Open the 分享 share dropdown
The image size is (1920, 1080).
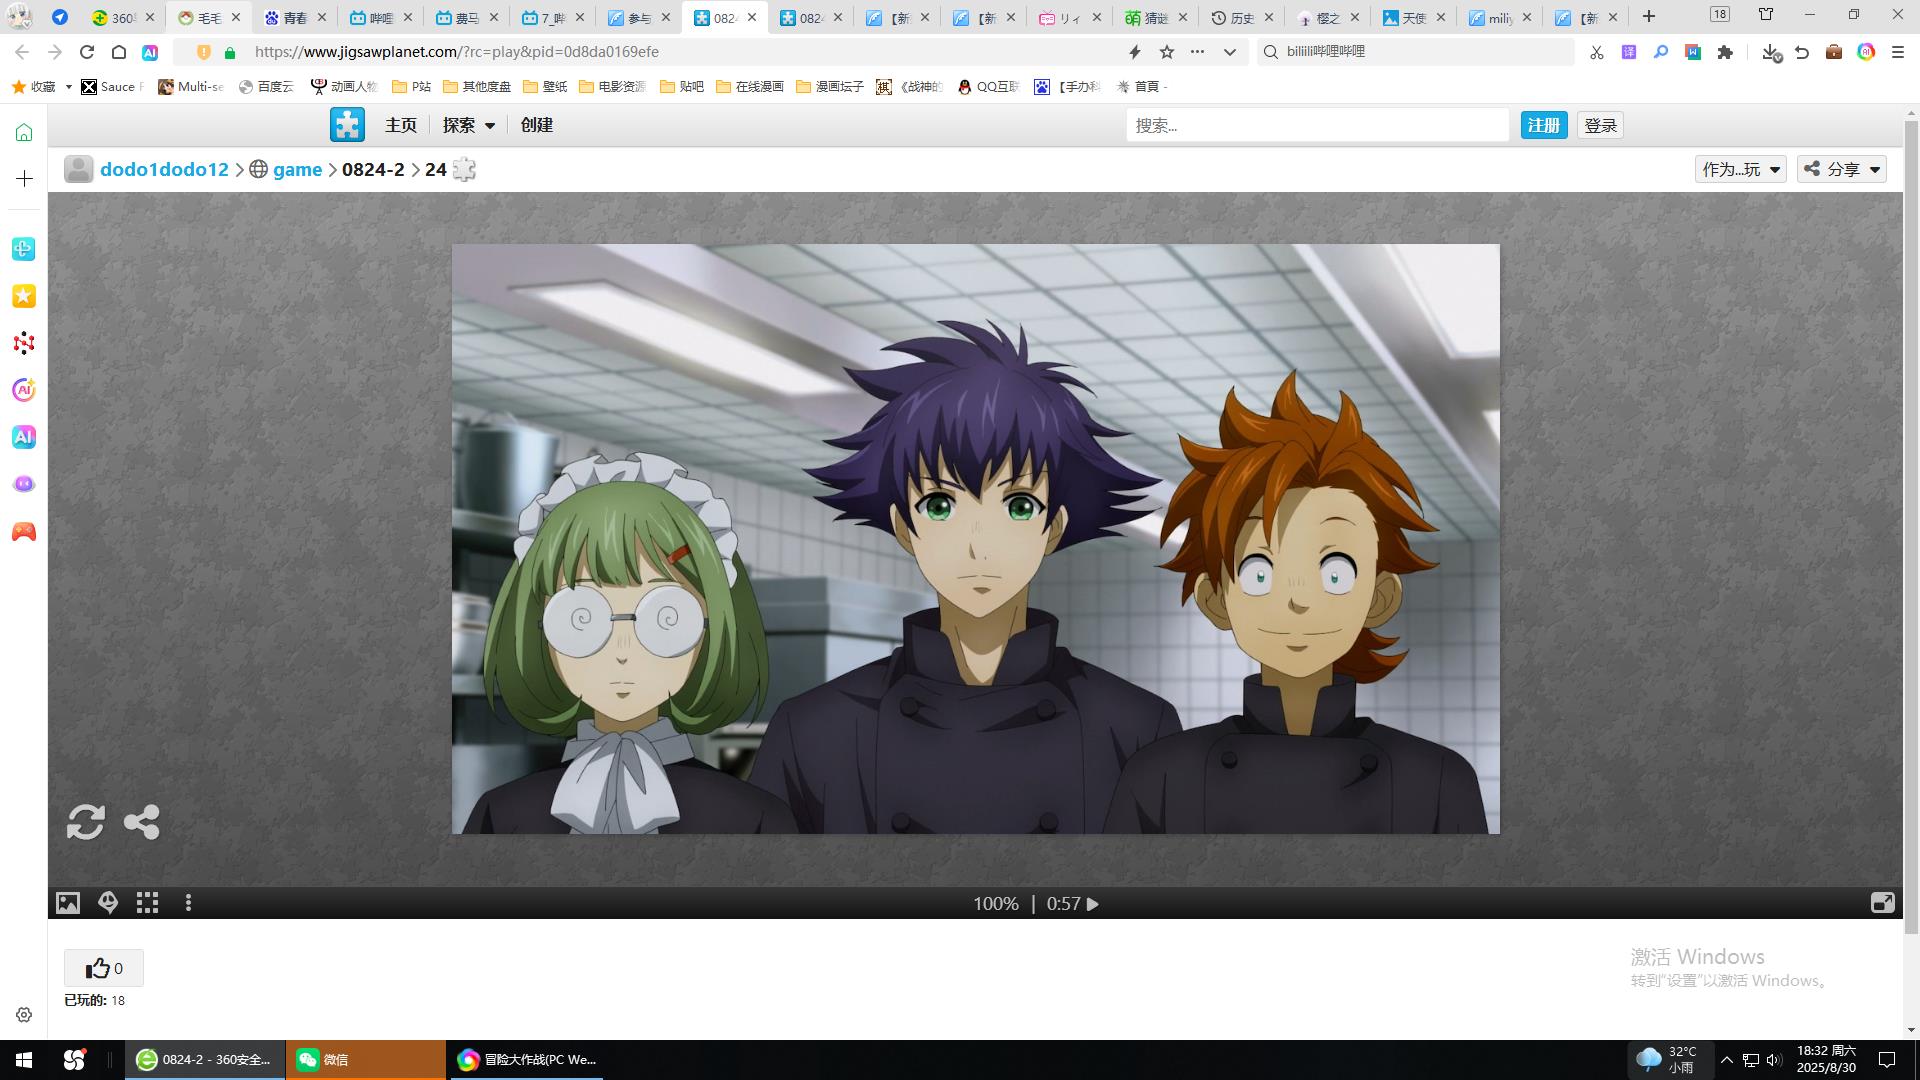(x=1842, y=169)
